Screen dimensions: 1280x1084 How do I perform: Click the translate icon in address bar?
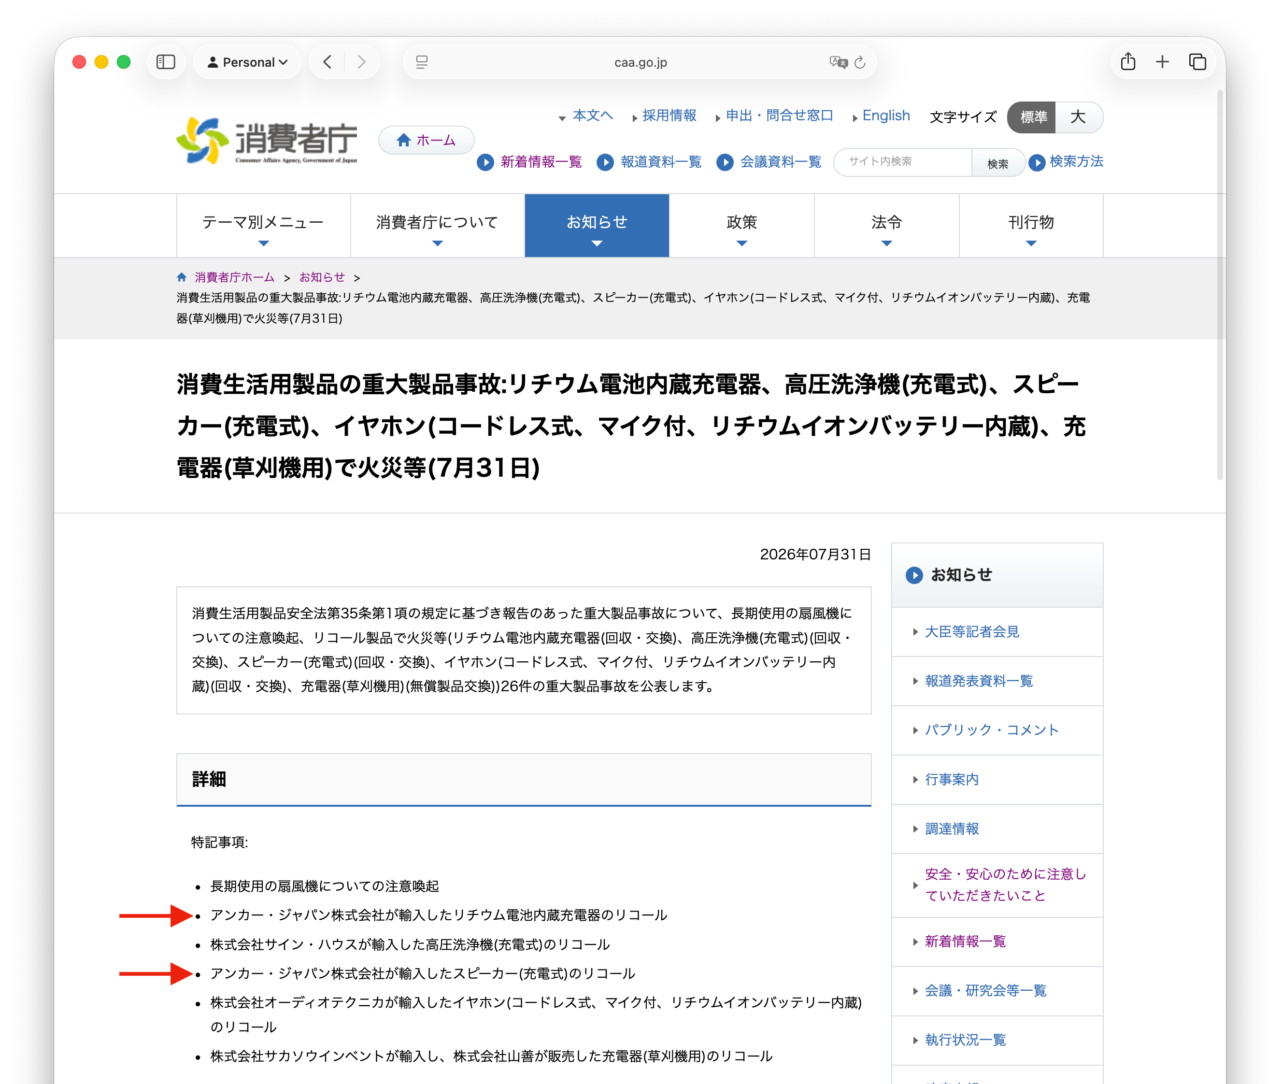point(838,62)
